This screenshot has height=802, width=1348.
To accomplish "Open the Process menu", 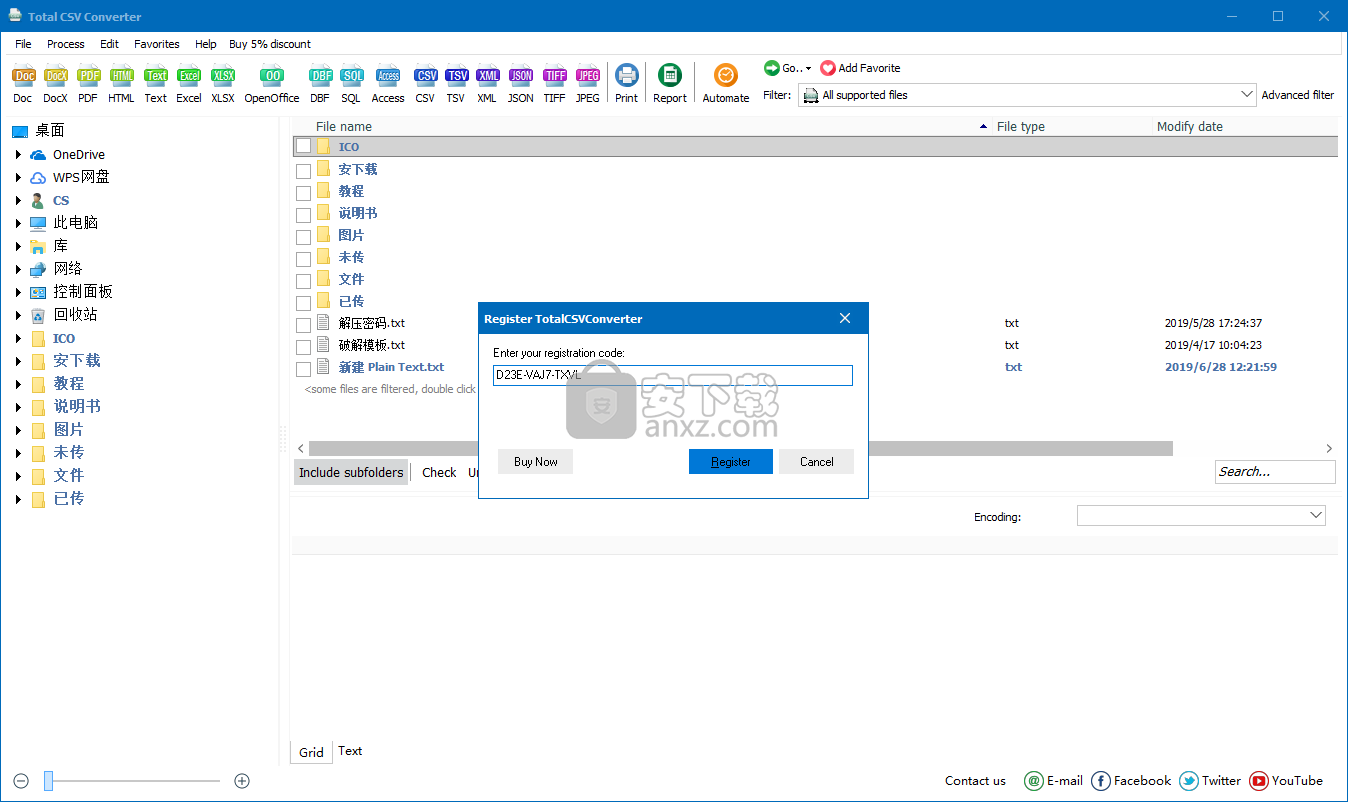I will 66,44.
